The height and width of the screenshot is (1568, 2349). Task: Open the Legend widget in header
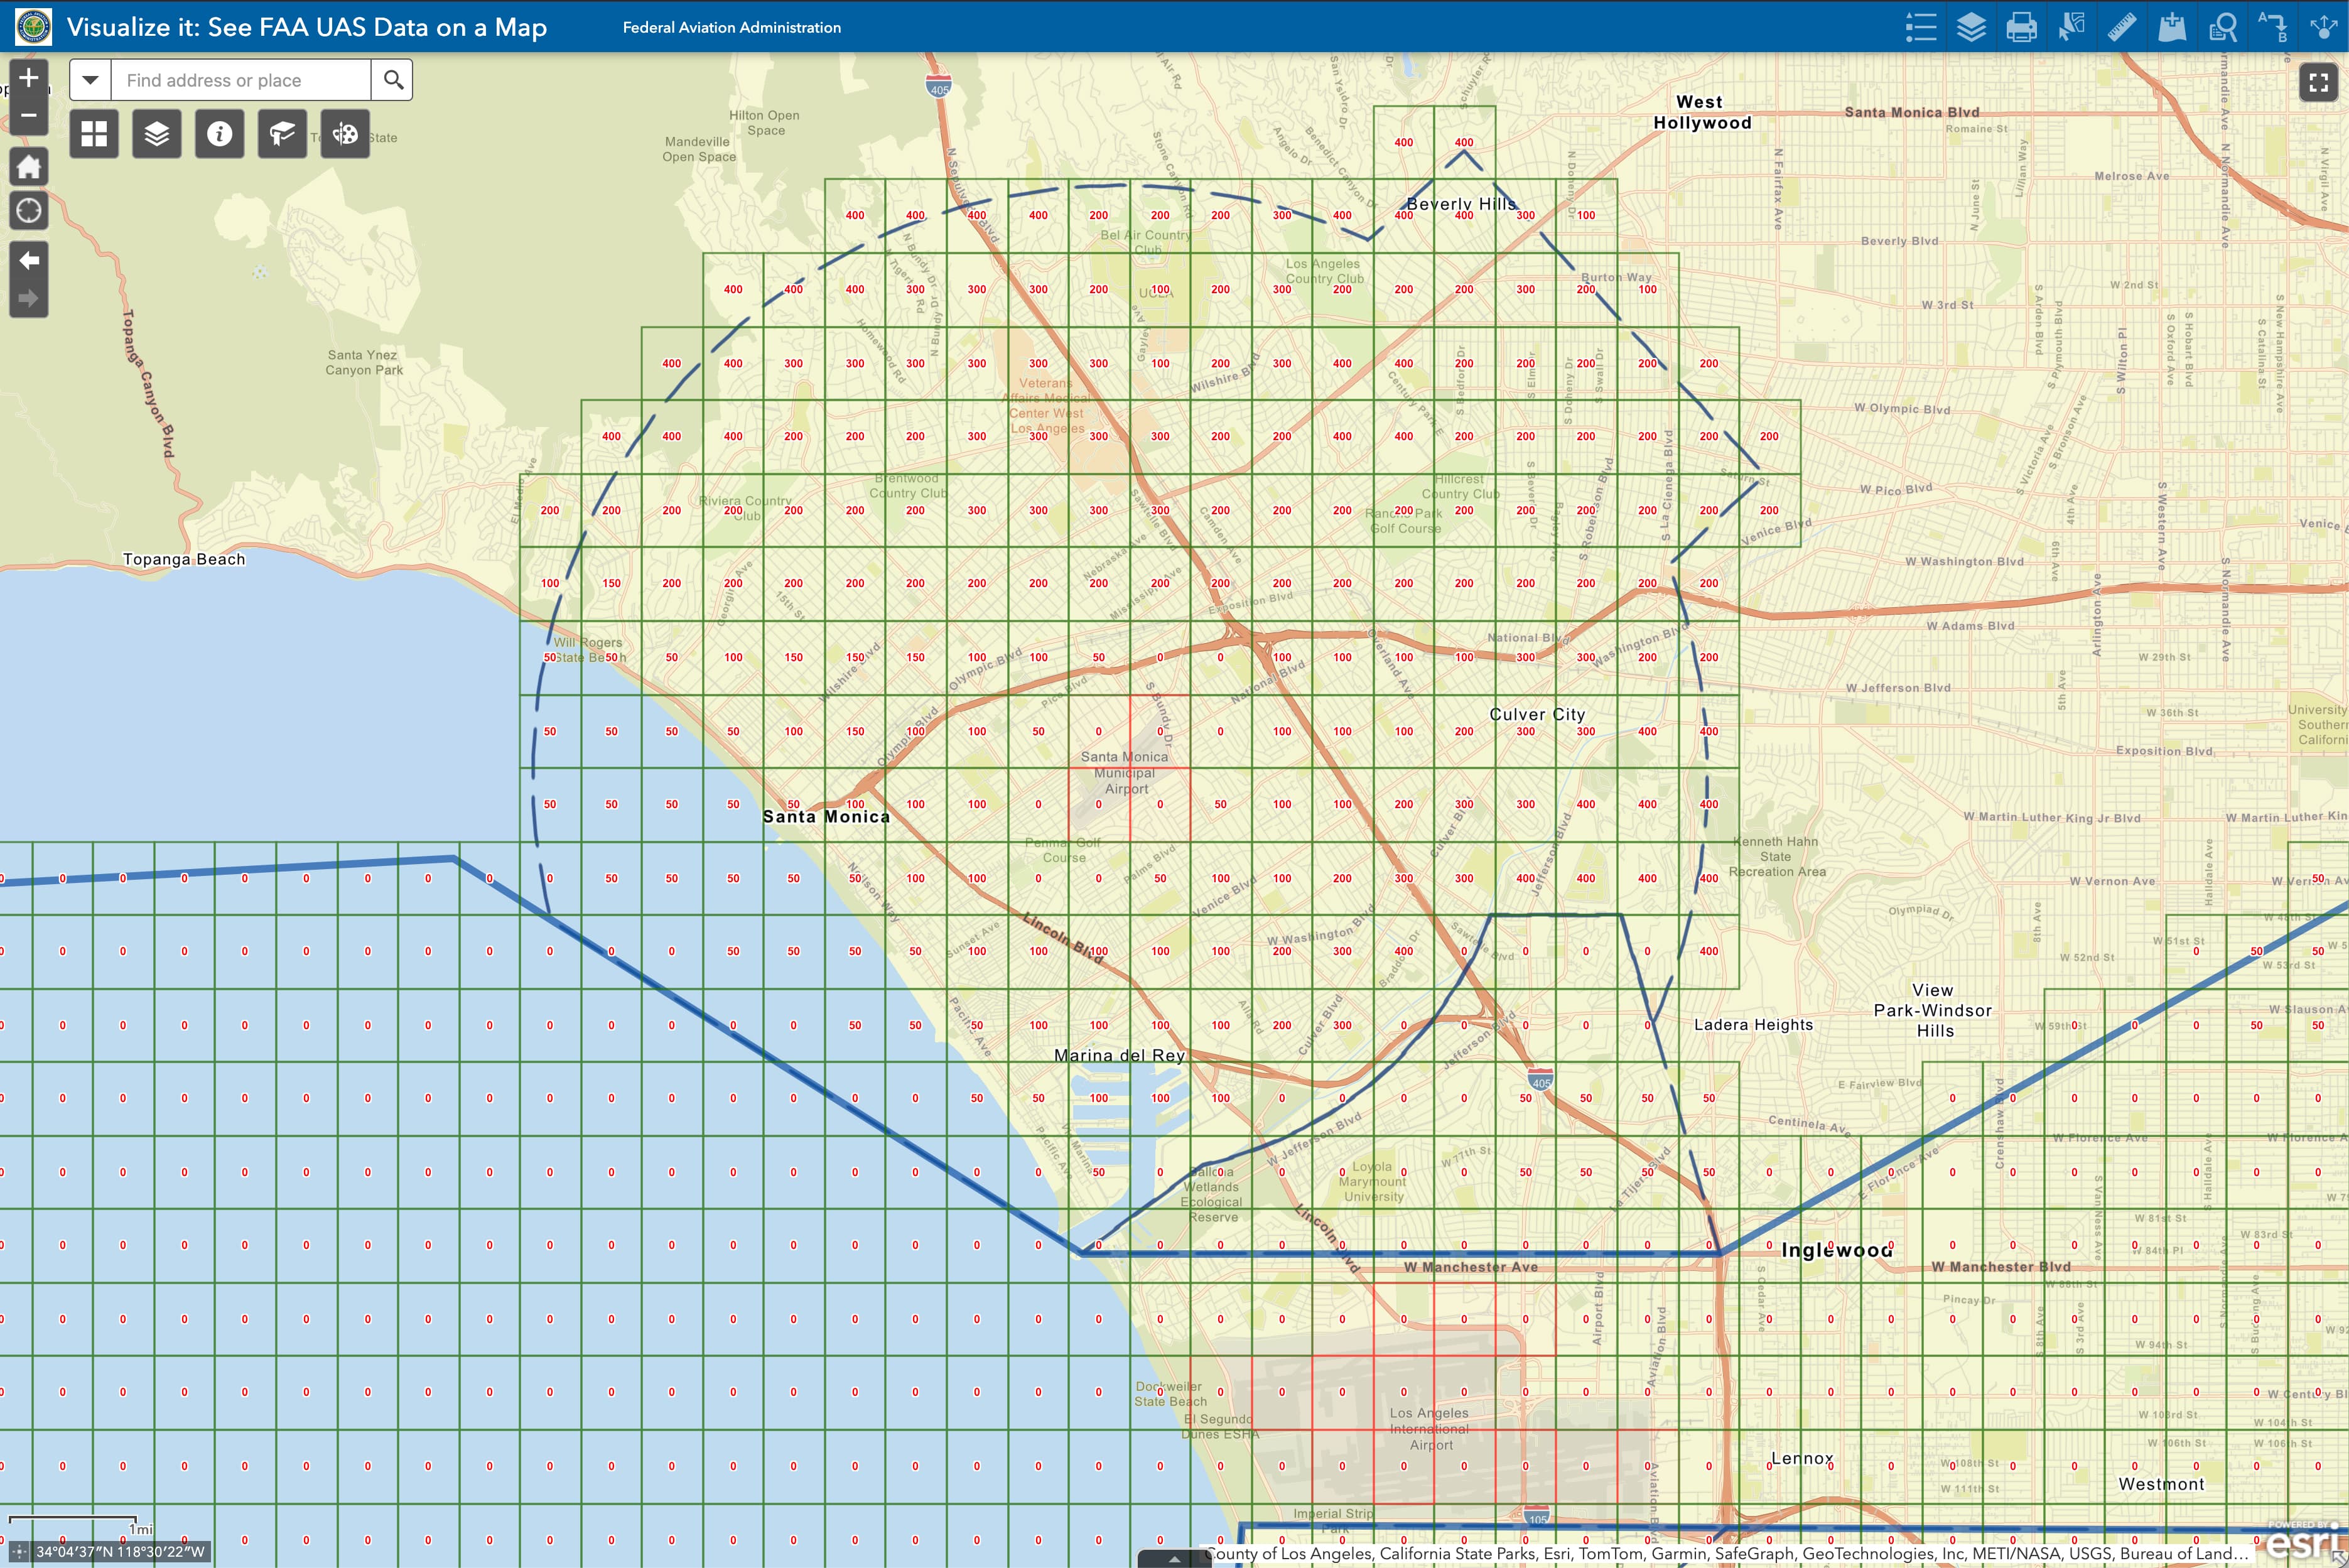(1920, 27)
